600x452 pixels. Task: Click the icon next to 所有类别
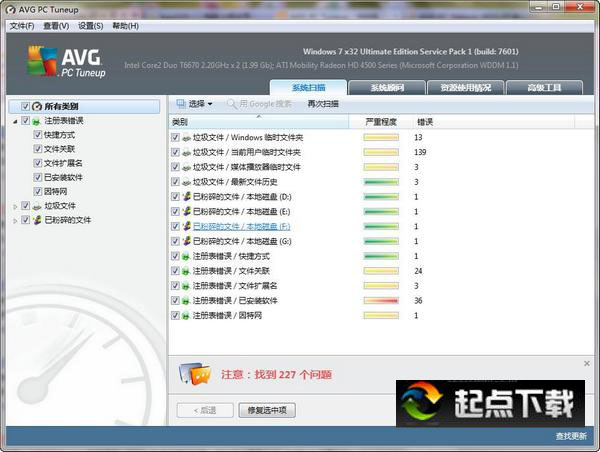coord(37,106)
